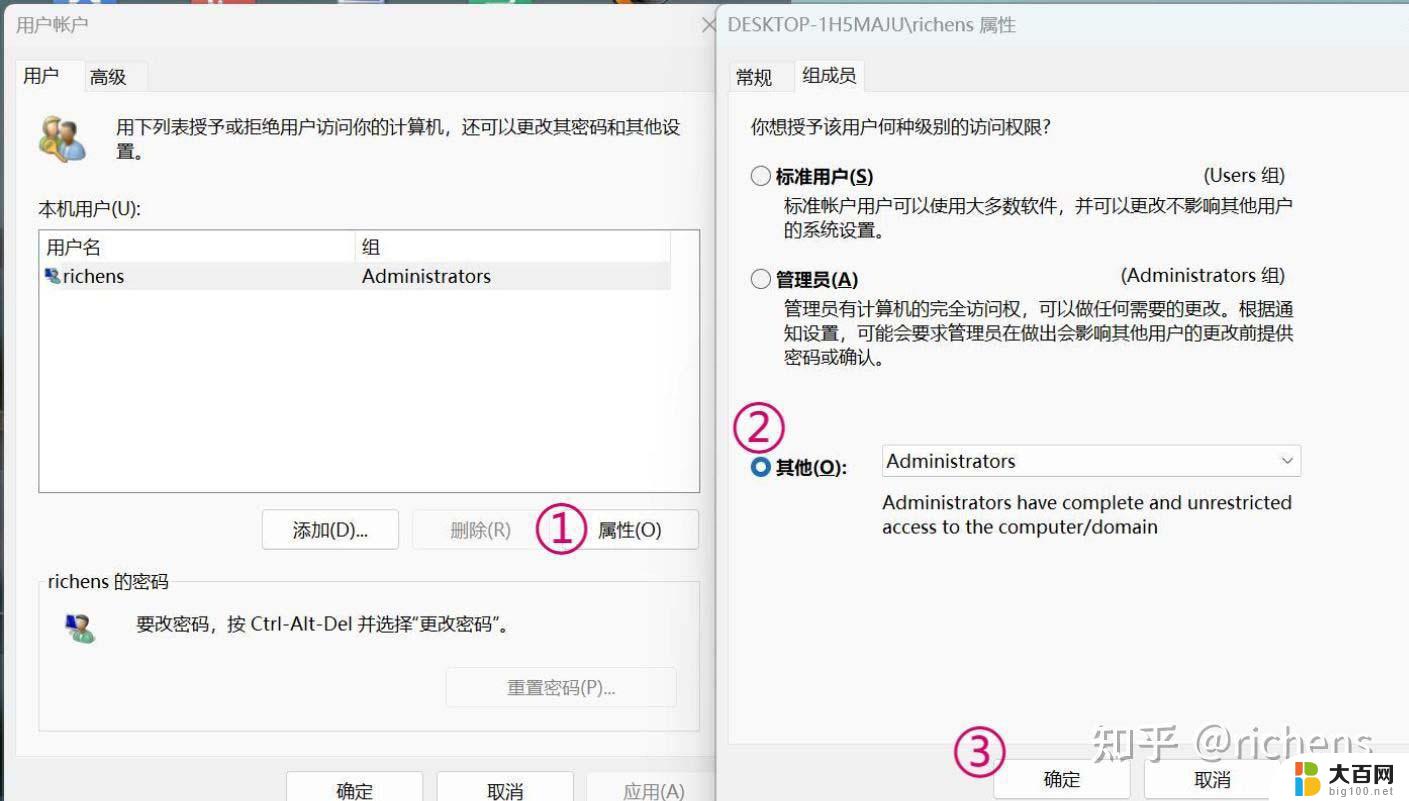Click the 用户名 column header
1409x801 pixels.
click(x=198, y=247)
